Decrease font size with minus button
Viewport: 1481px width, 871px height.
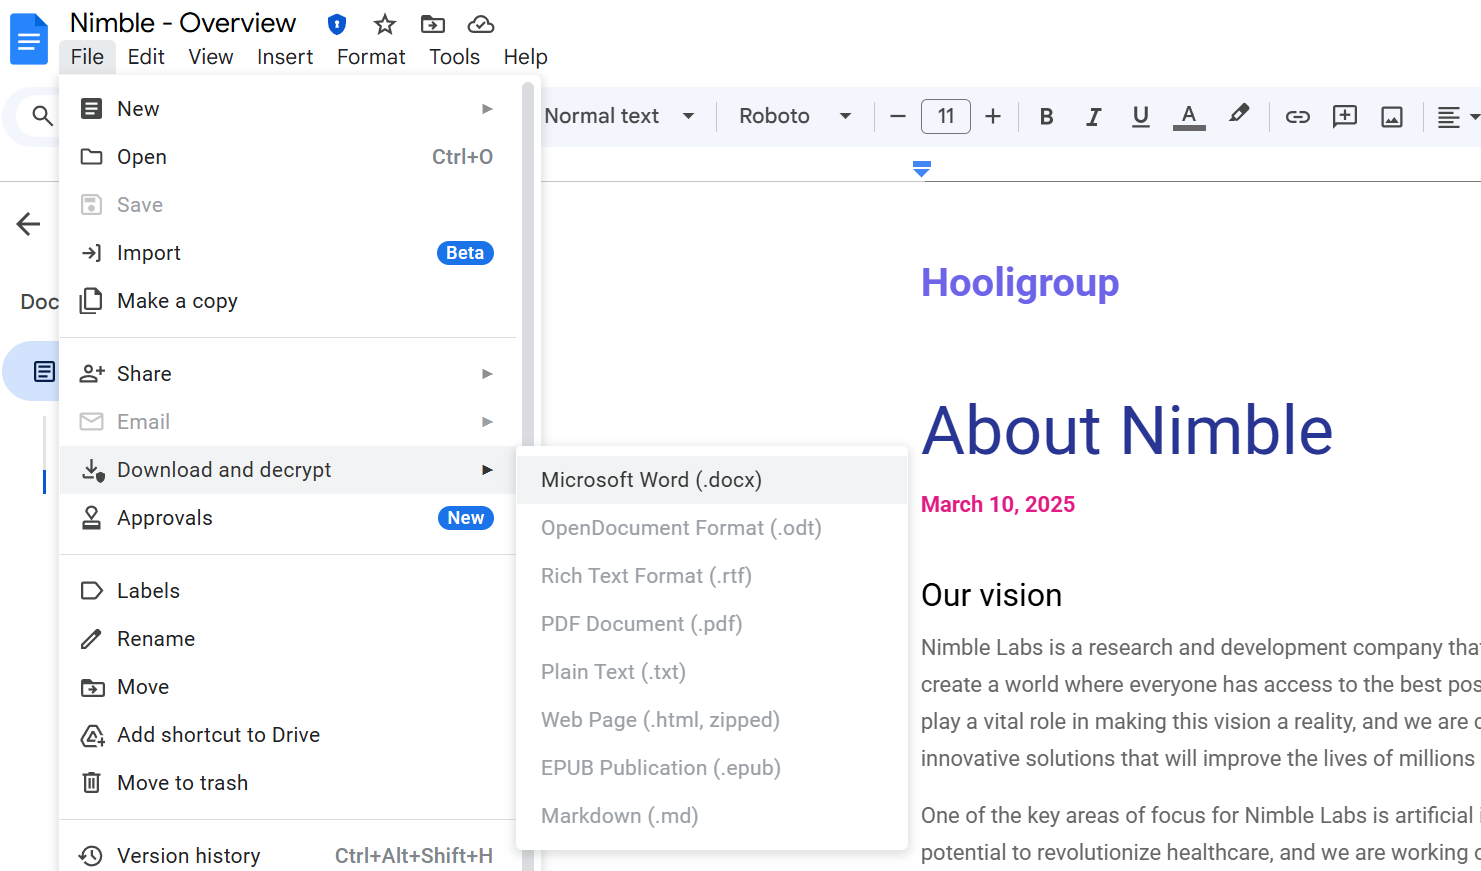(898, 116)
